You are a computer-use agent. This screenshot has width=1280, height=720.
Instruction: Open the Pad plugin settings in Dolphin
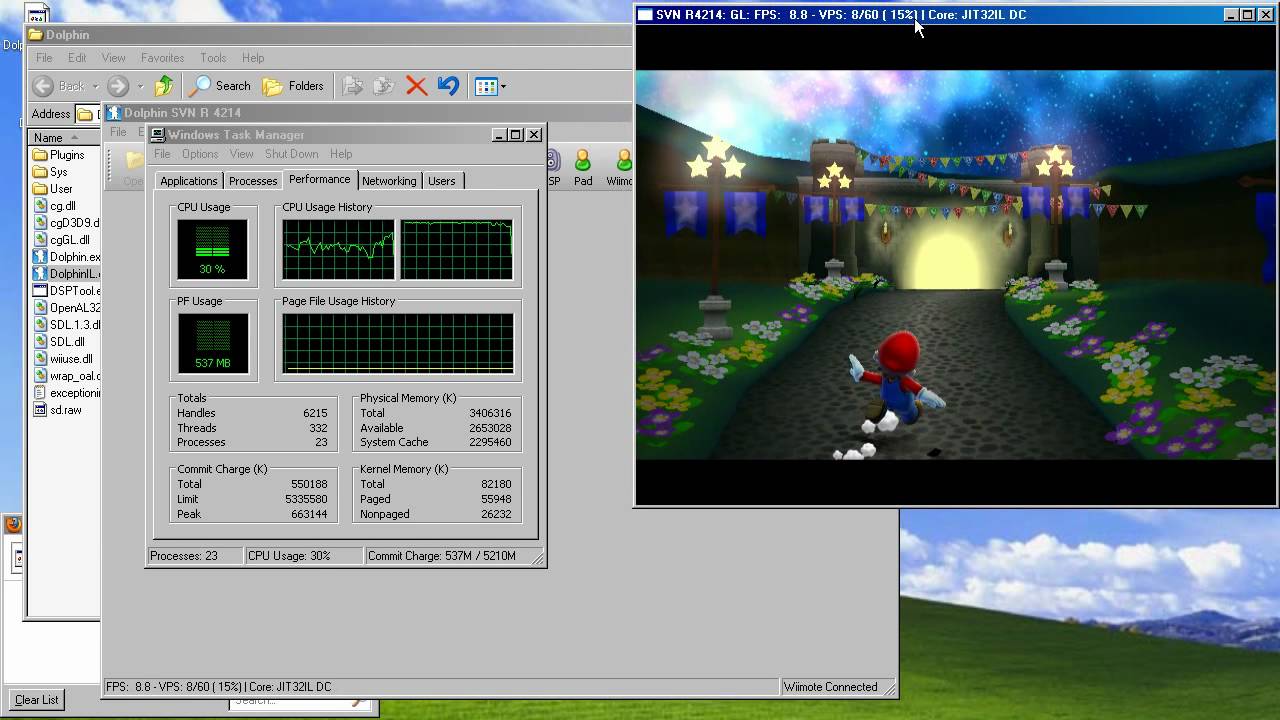(x=583, y=168)
